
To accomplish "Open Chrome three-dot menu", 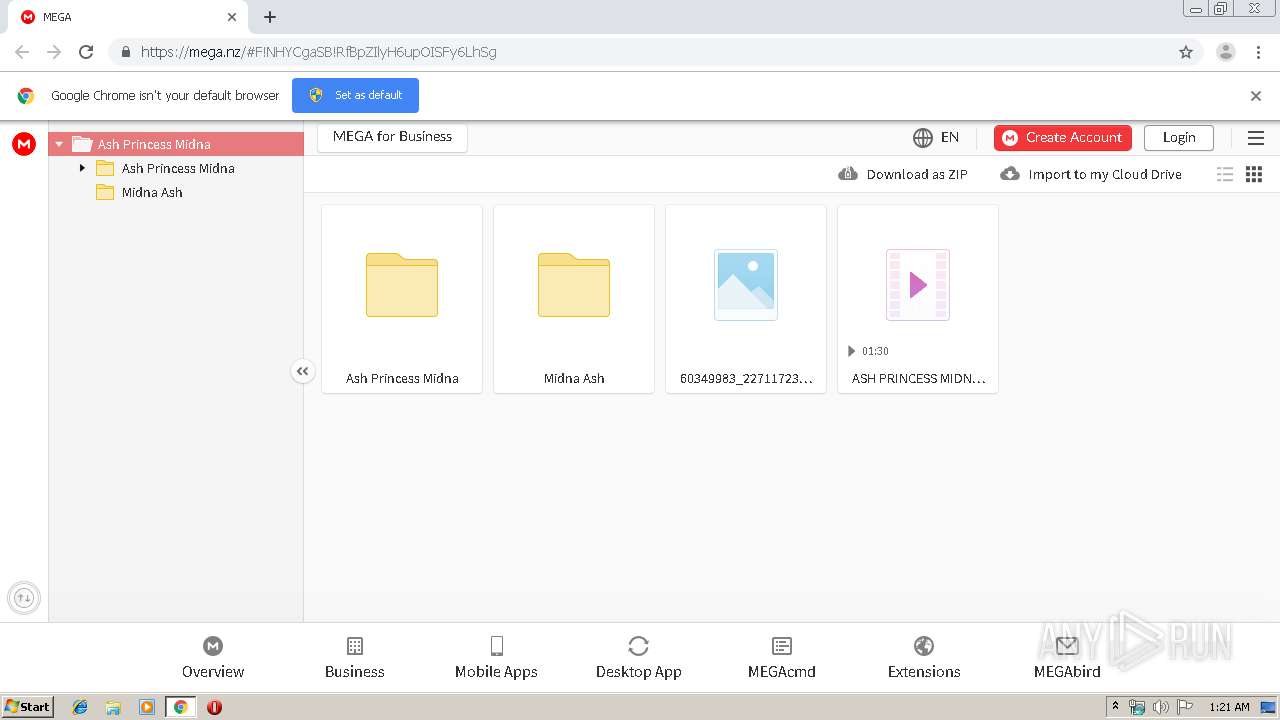I will point(1257,52).
